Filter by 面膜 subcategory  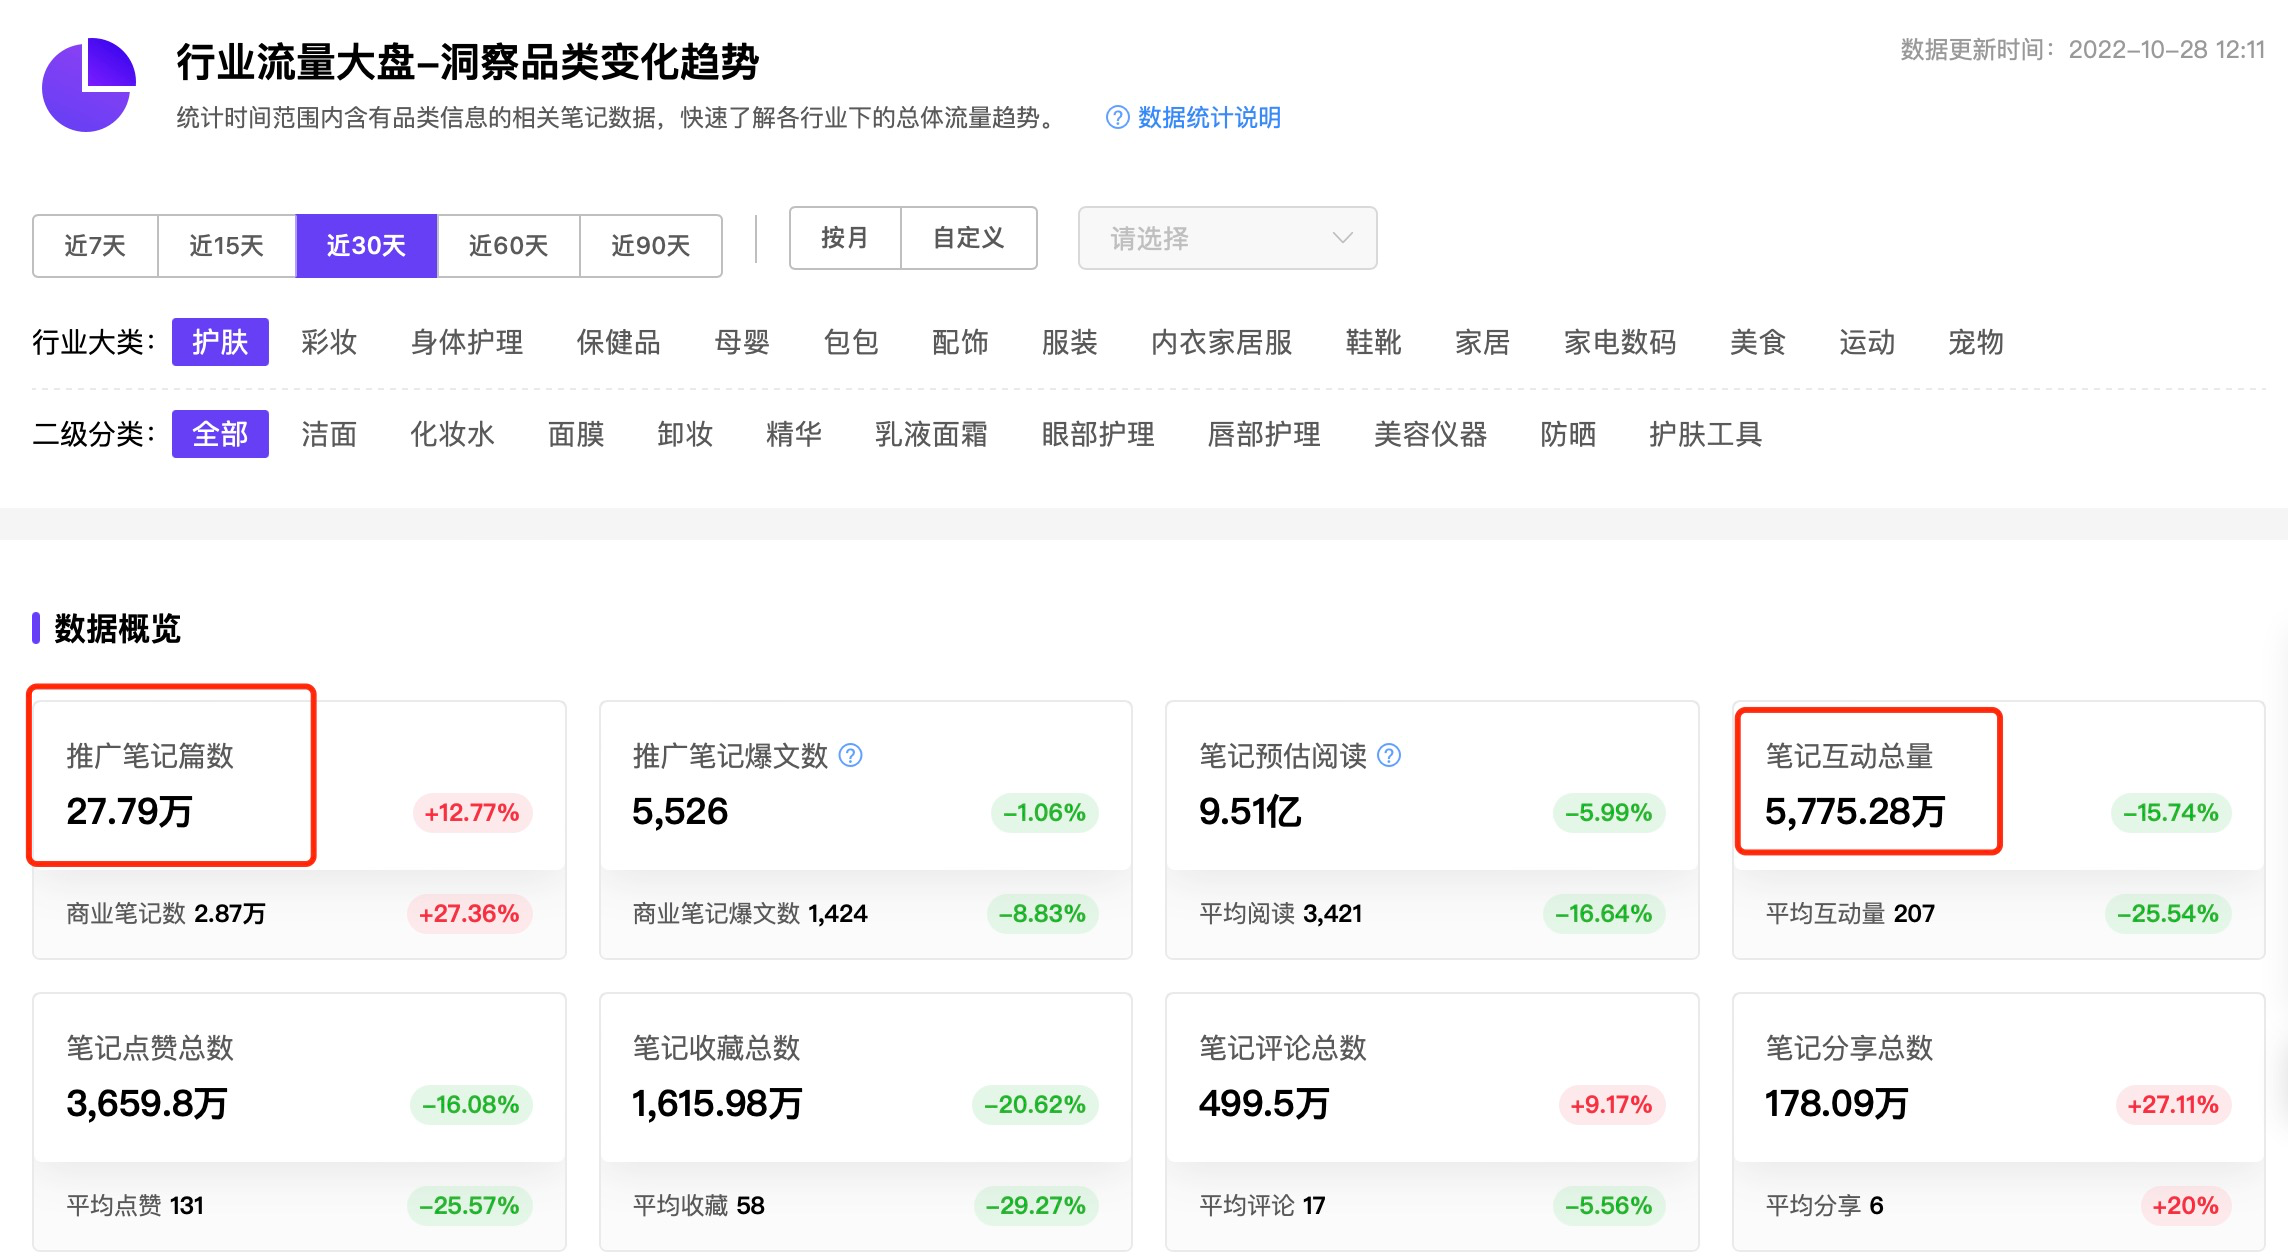pos(576,434)
